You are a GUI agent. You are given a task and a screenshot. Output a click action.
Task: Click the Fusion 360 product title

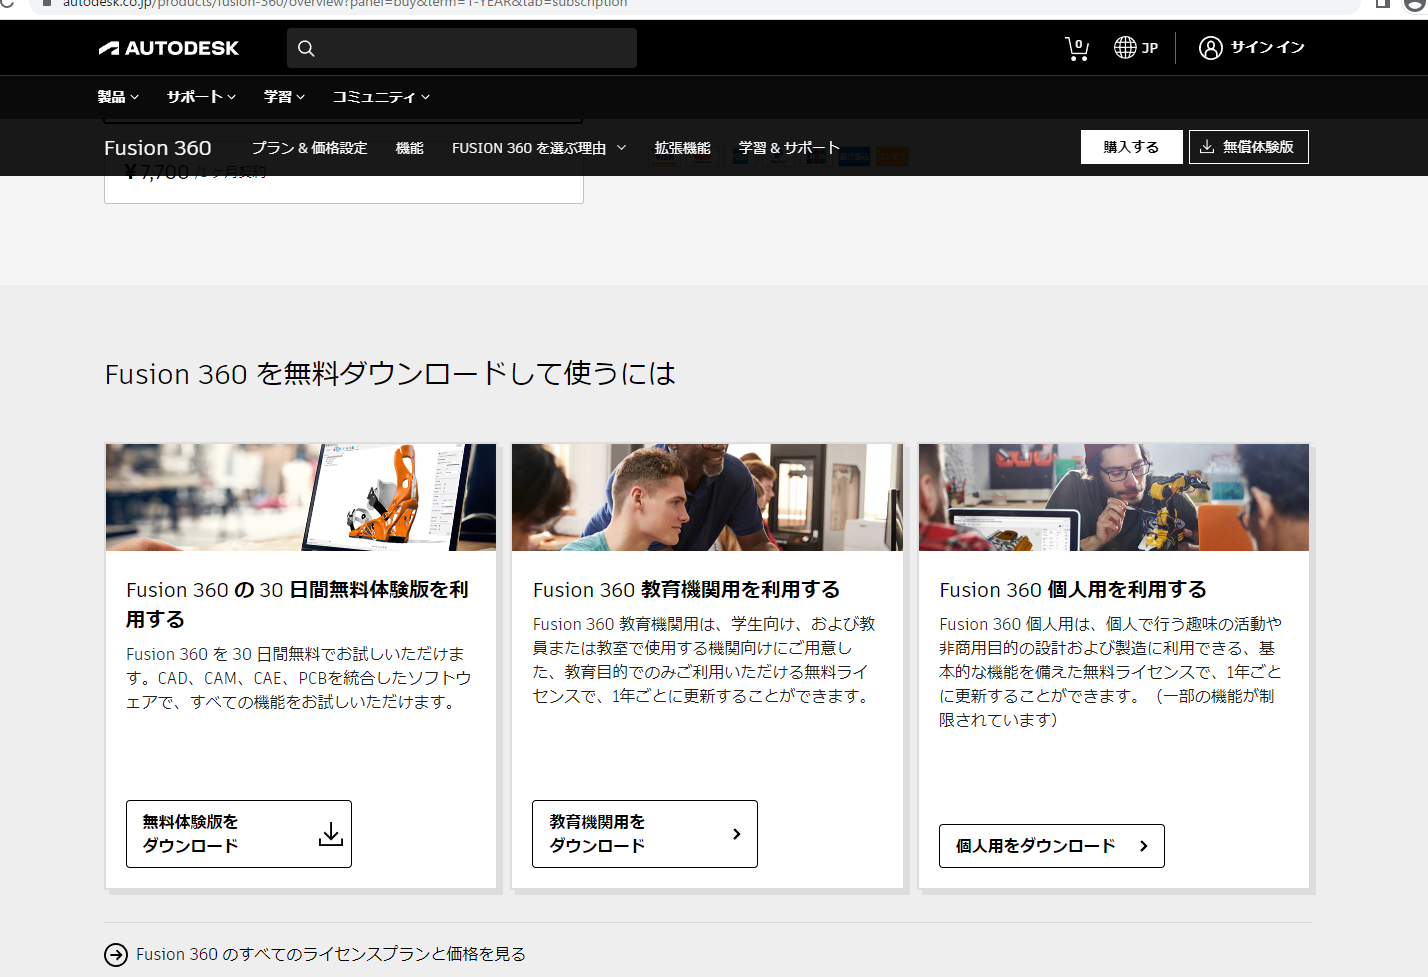[x=158, y=148]
